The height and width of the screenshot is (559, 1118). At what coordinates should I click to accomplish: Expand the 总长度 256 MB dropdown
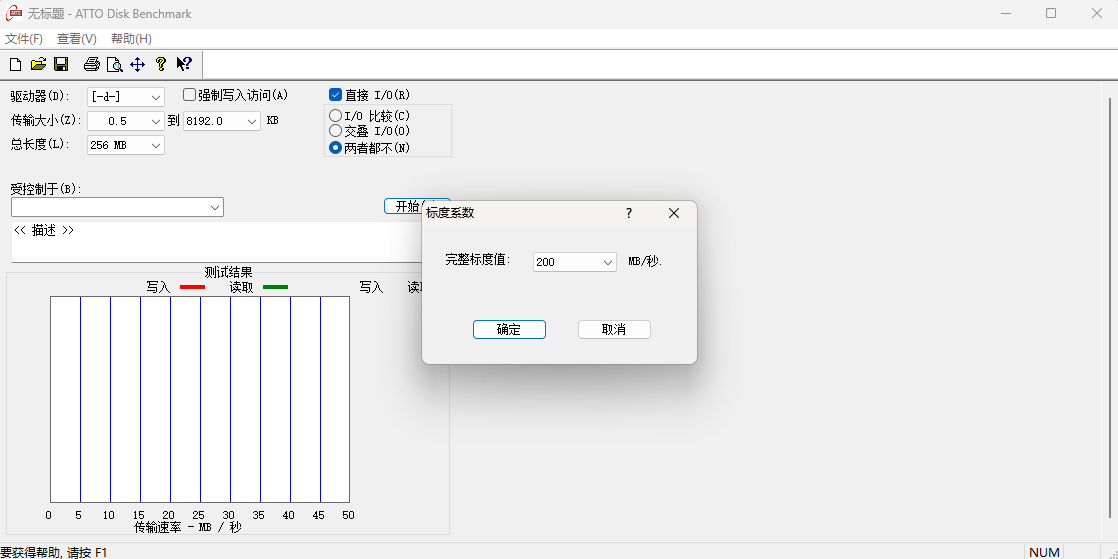(x=156, y=146)
